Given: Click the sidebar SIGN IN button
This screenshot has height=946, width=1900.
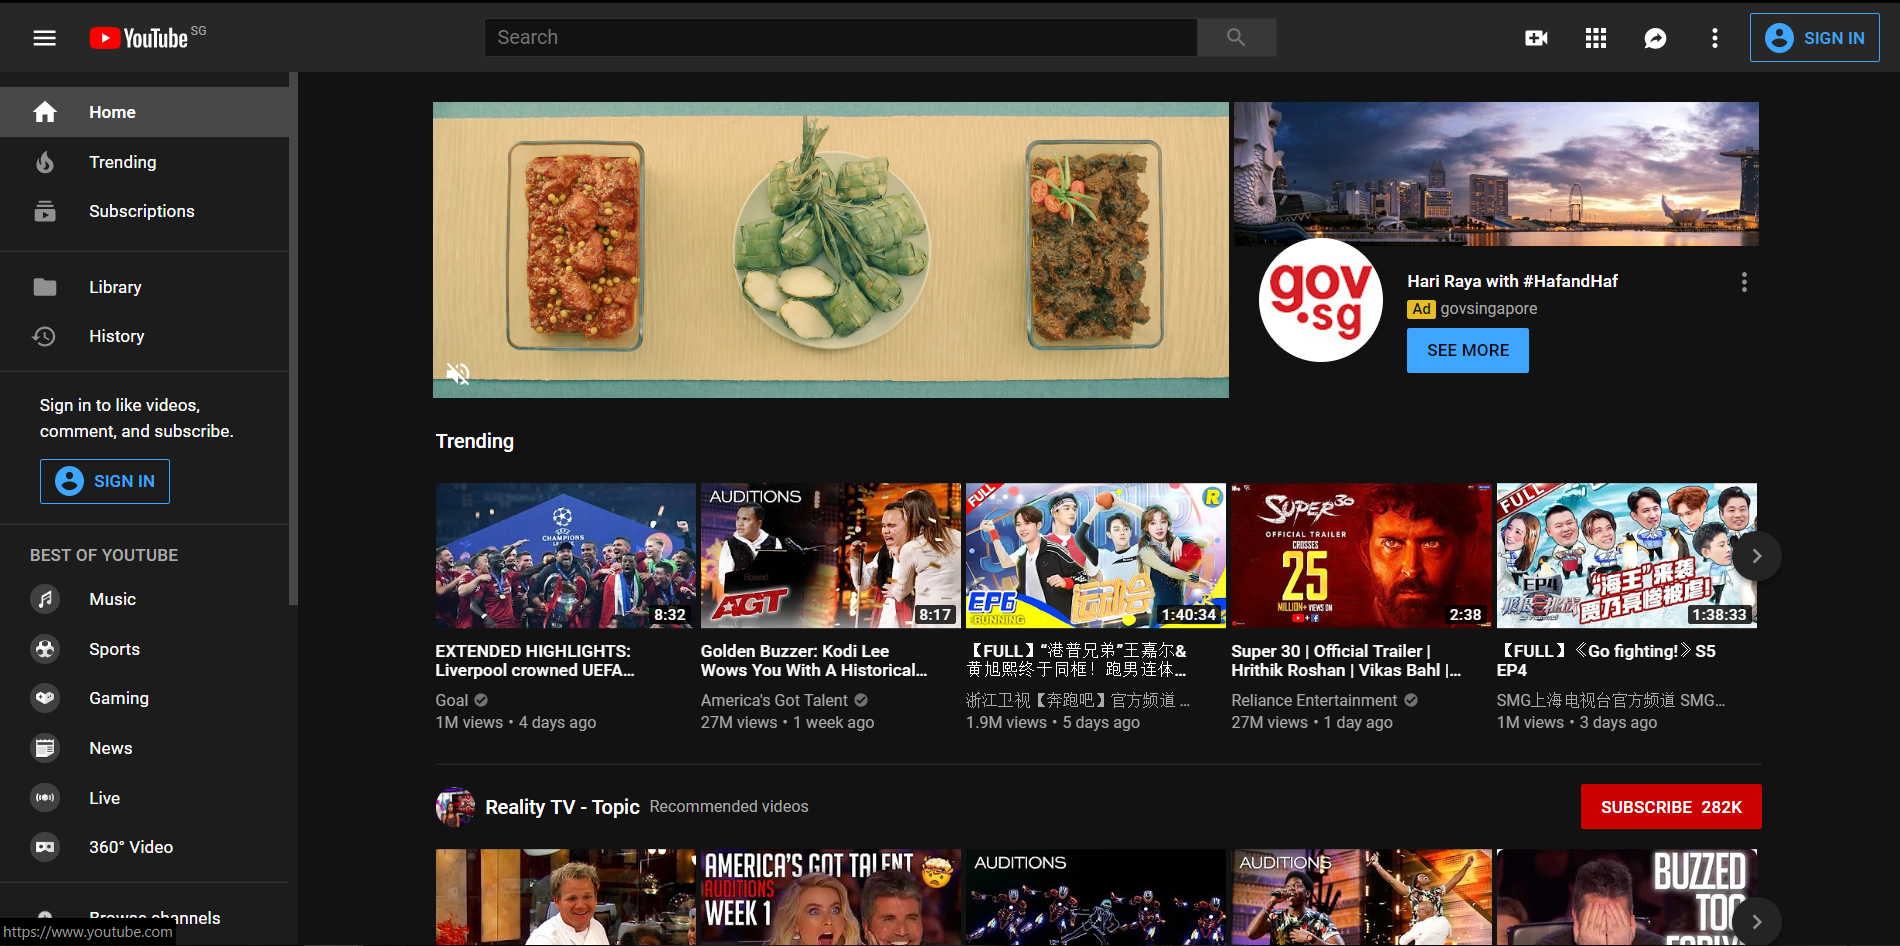Looking at the screenshot, I should [105, 481].
